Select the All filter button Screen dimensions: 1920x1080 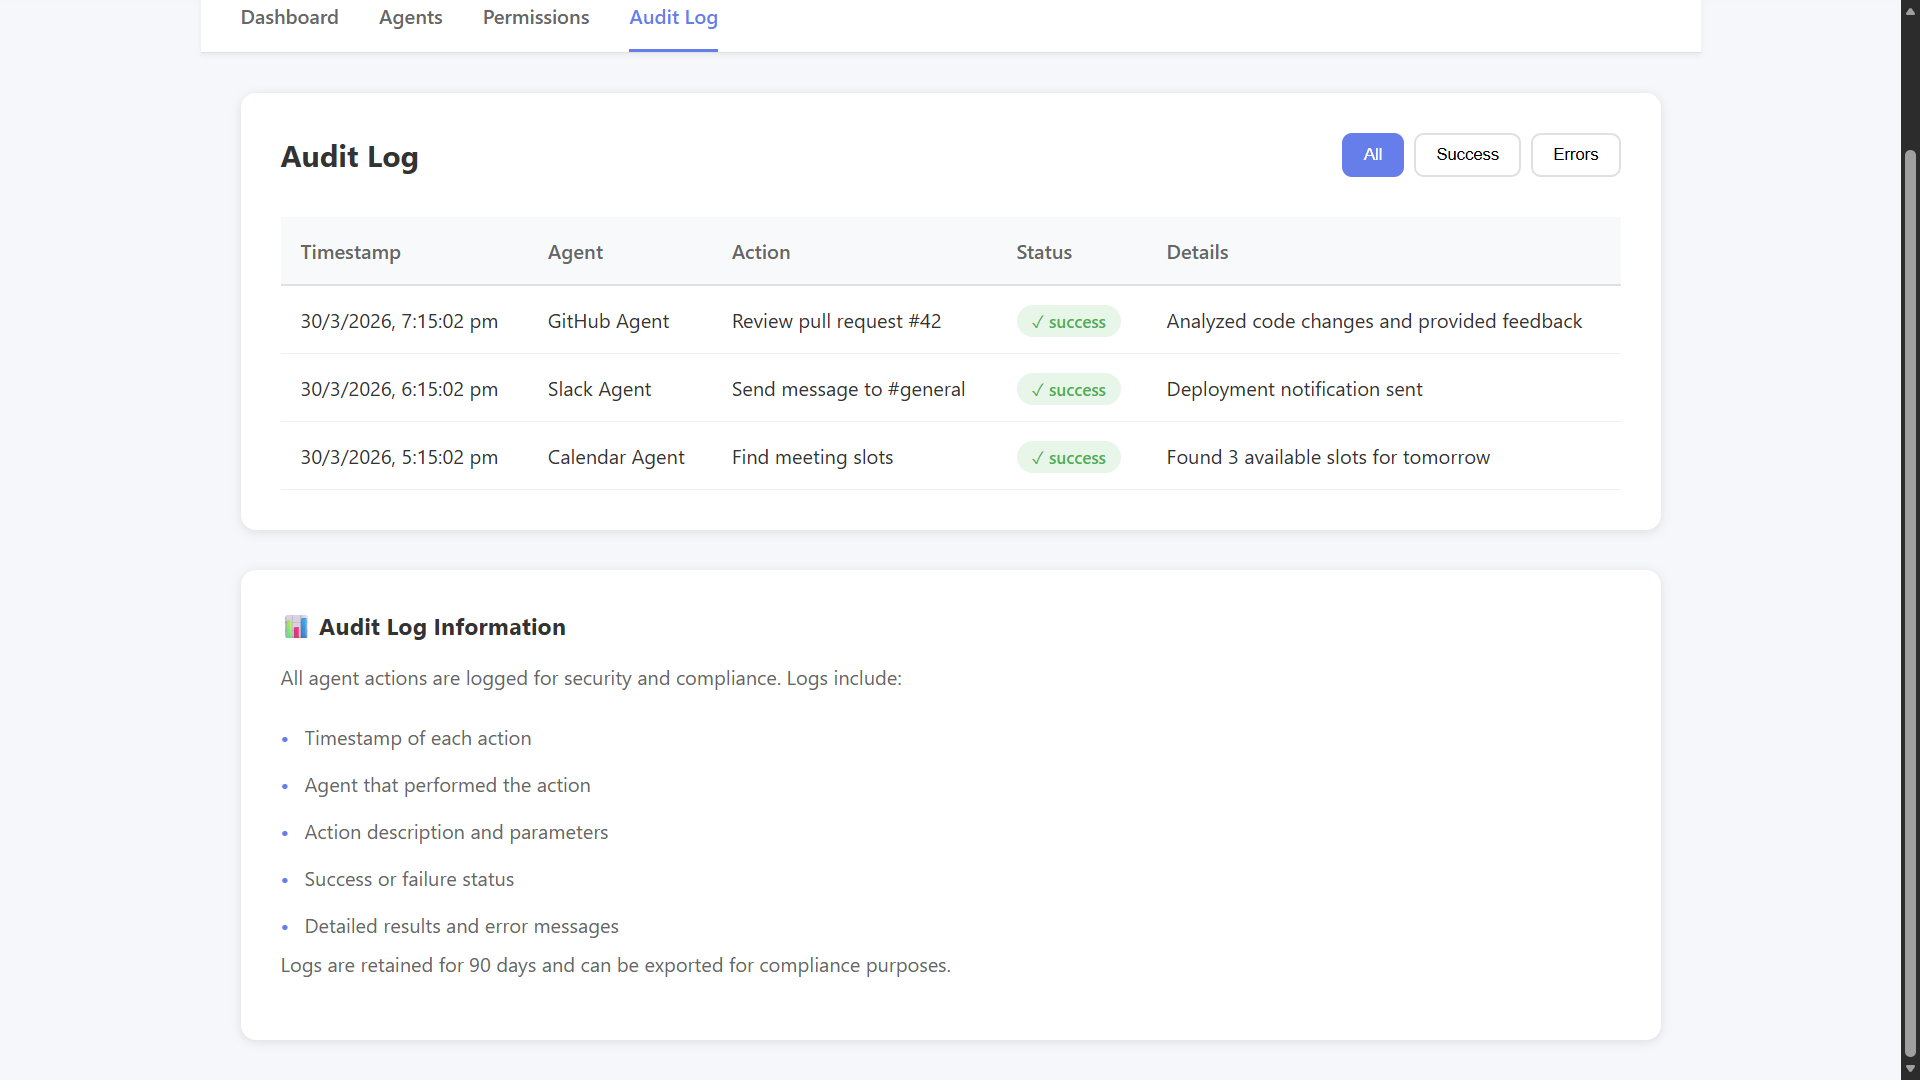(1372, 154)
